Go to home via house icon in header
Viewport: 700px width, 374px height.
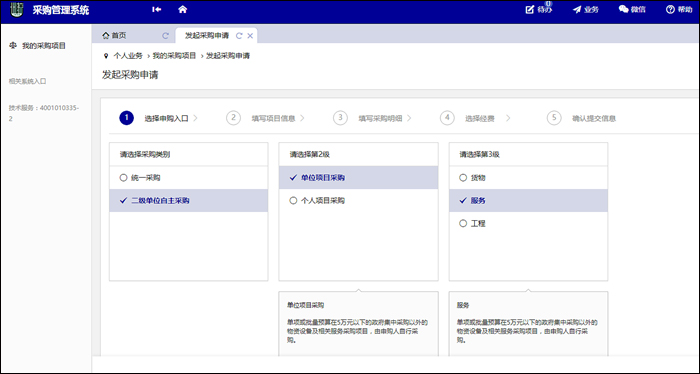(x=183, y=9)
